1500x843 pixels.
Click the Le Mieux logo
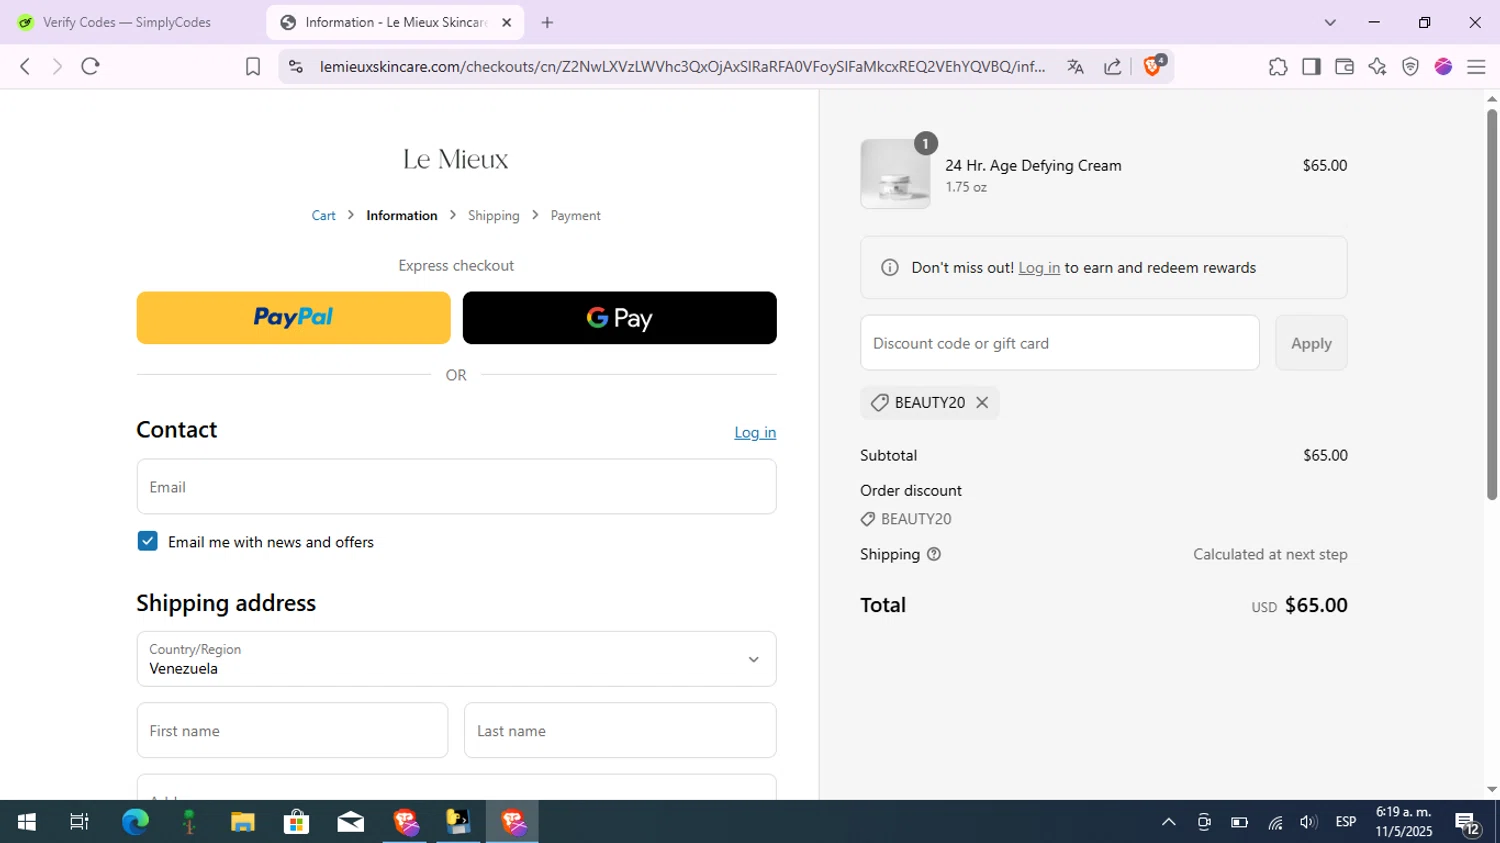point(456,159)
